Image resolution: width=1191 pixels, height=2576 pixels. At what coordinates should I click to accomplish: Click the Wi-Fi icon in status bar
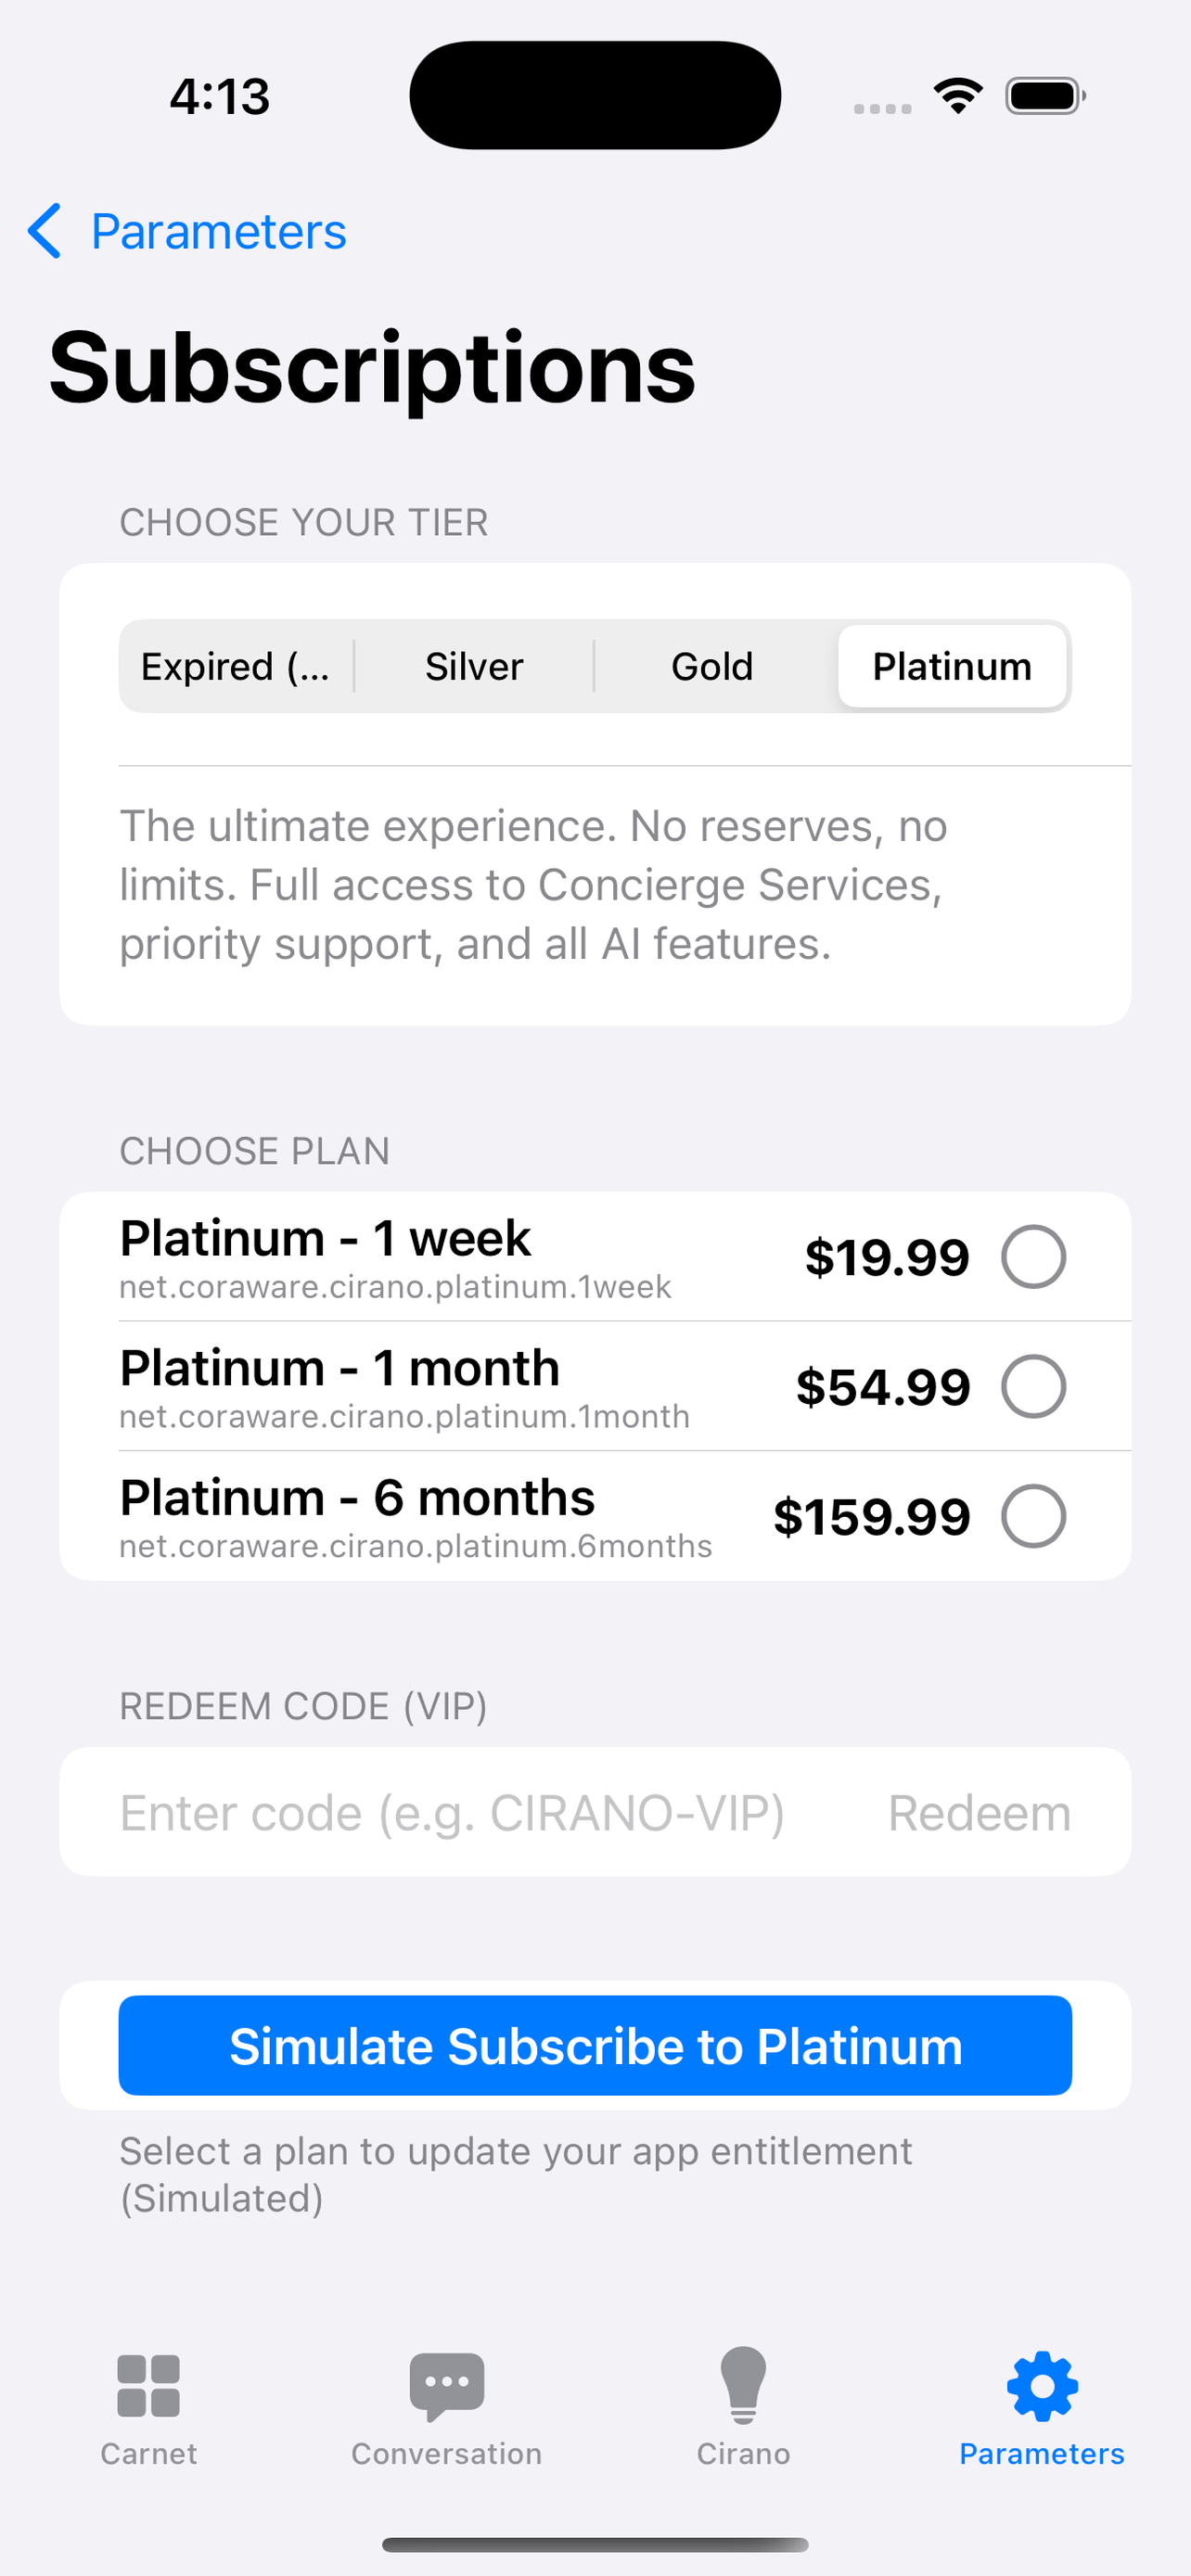(957, 95)
